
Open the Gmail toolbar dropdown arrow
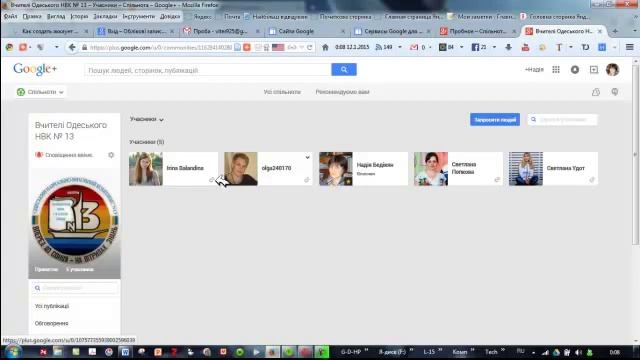(x=430, y=47)
